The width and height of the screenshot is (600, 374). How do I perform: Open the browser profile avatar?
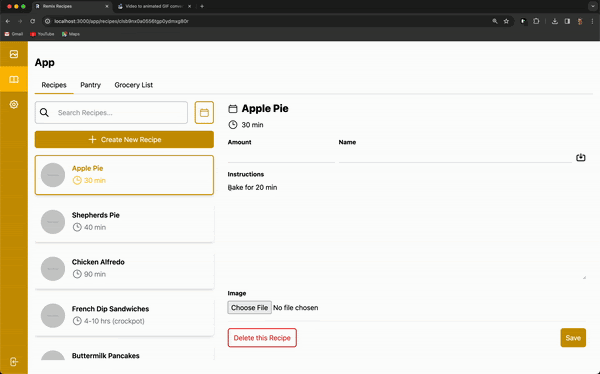[x=580, y=21]
